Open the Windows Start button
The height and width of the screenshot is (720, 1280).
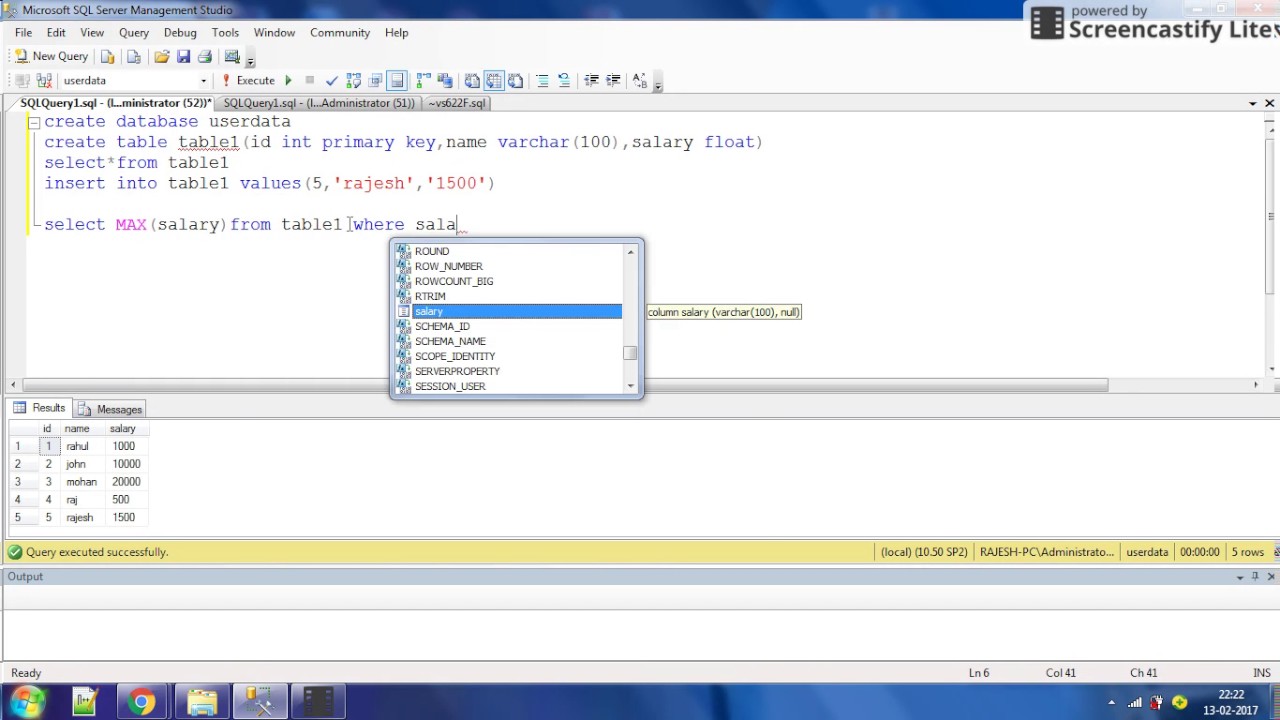pyautogui.click(x=28, y=702)
